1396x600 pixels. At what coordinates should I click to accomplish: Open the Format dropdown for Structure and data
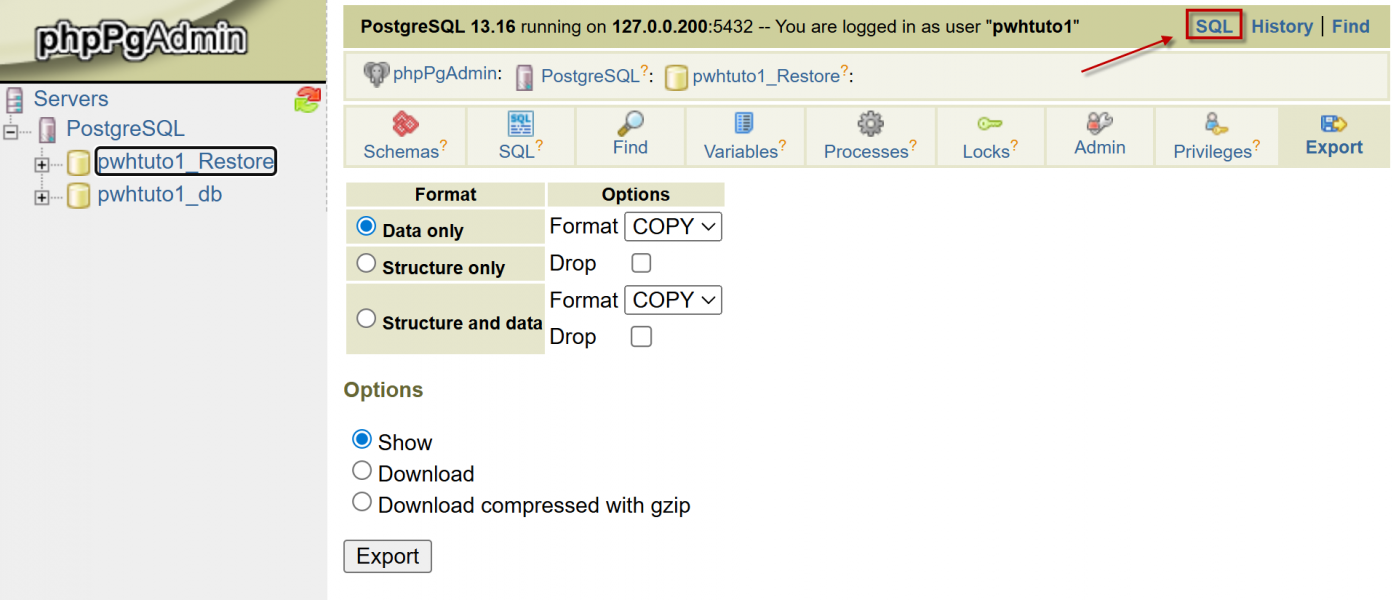(x=672, y=300)
